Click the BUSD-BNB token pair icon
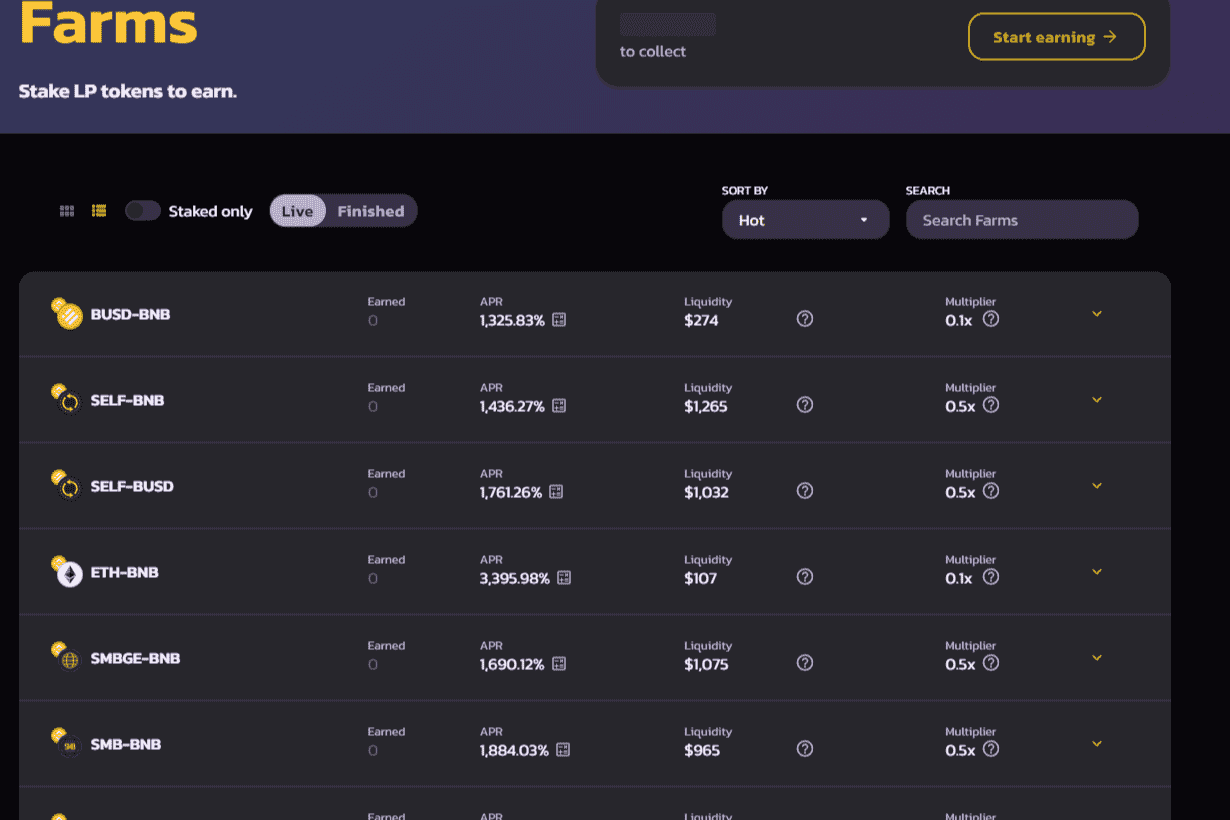The height and width of the screenshot is (820, 1230). tap(67, 313)
